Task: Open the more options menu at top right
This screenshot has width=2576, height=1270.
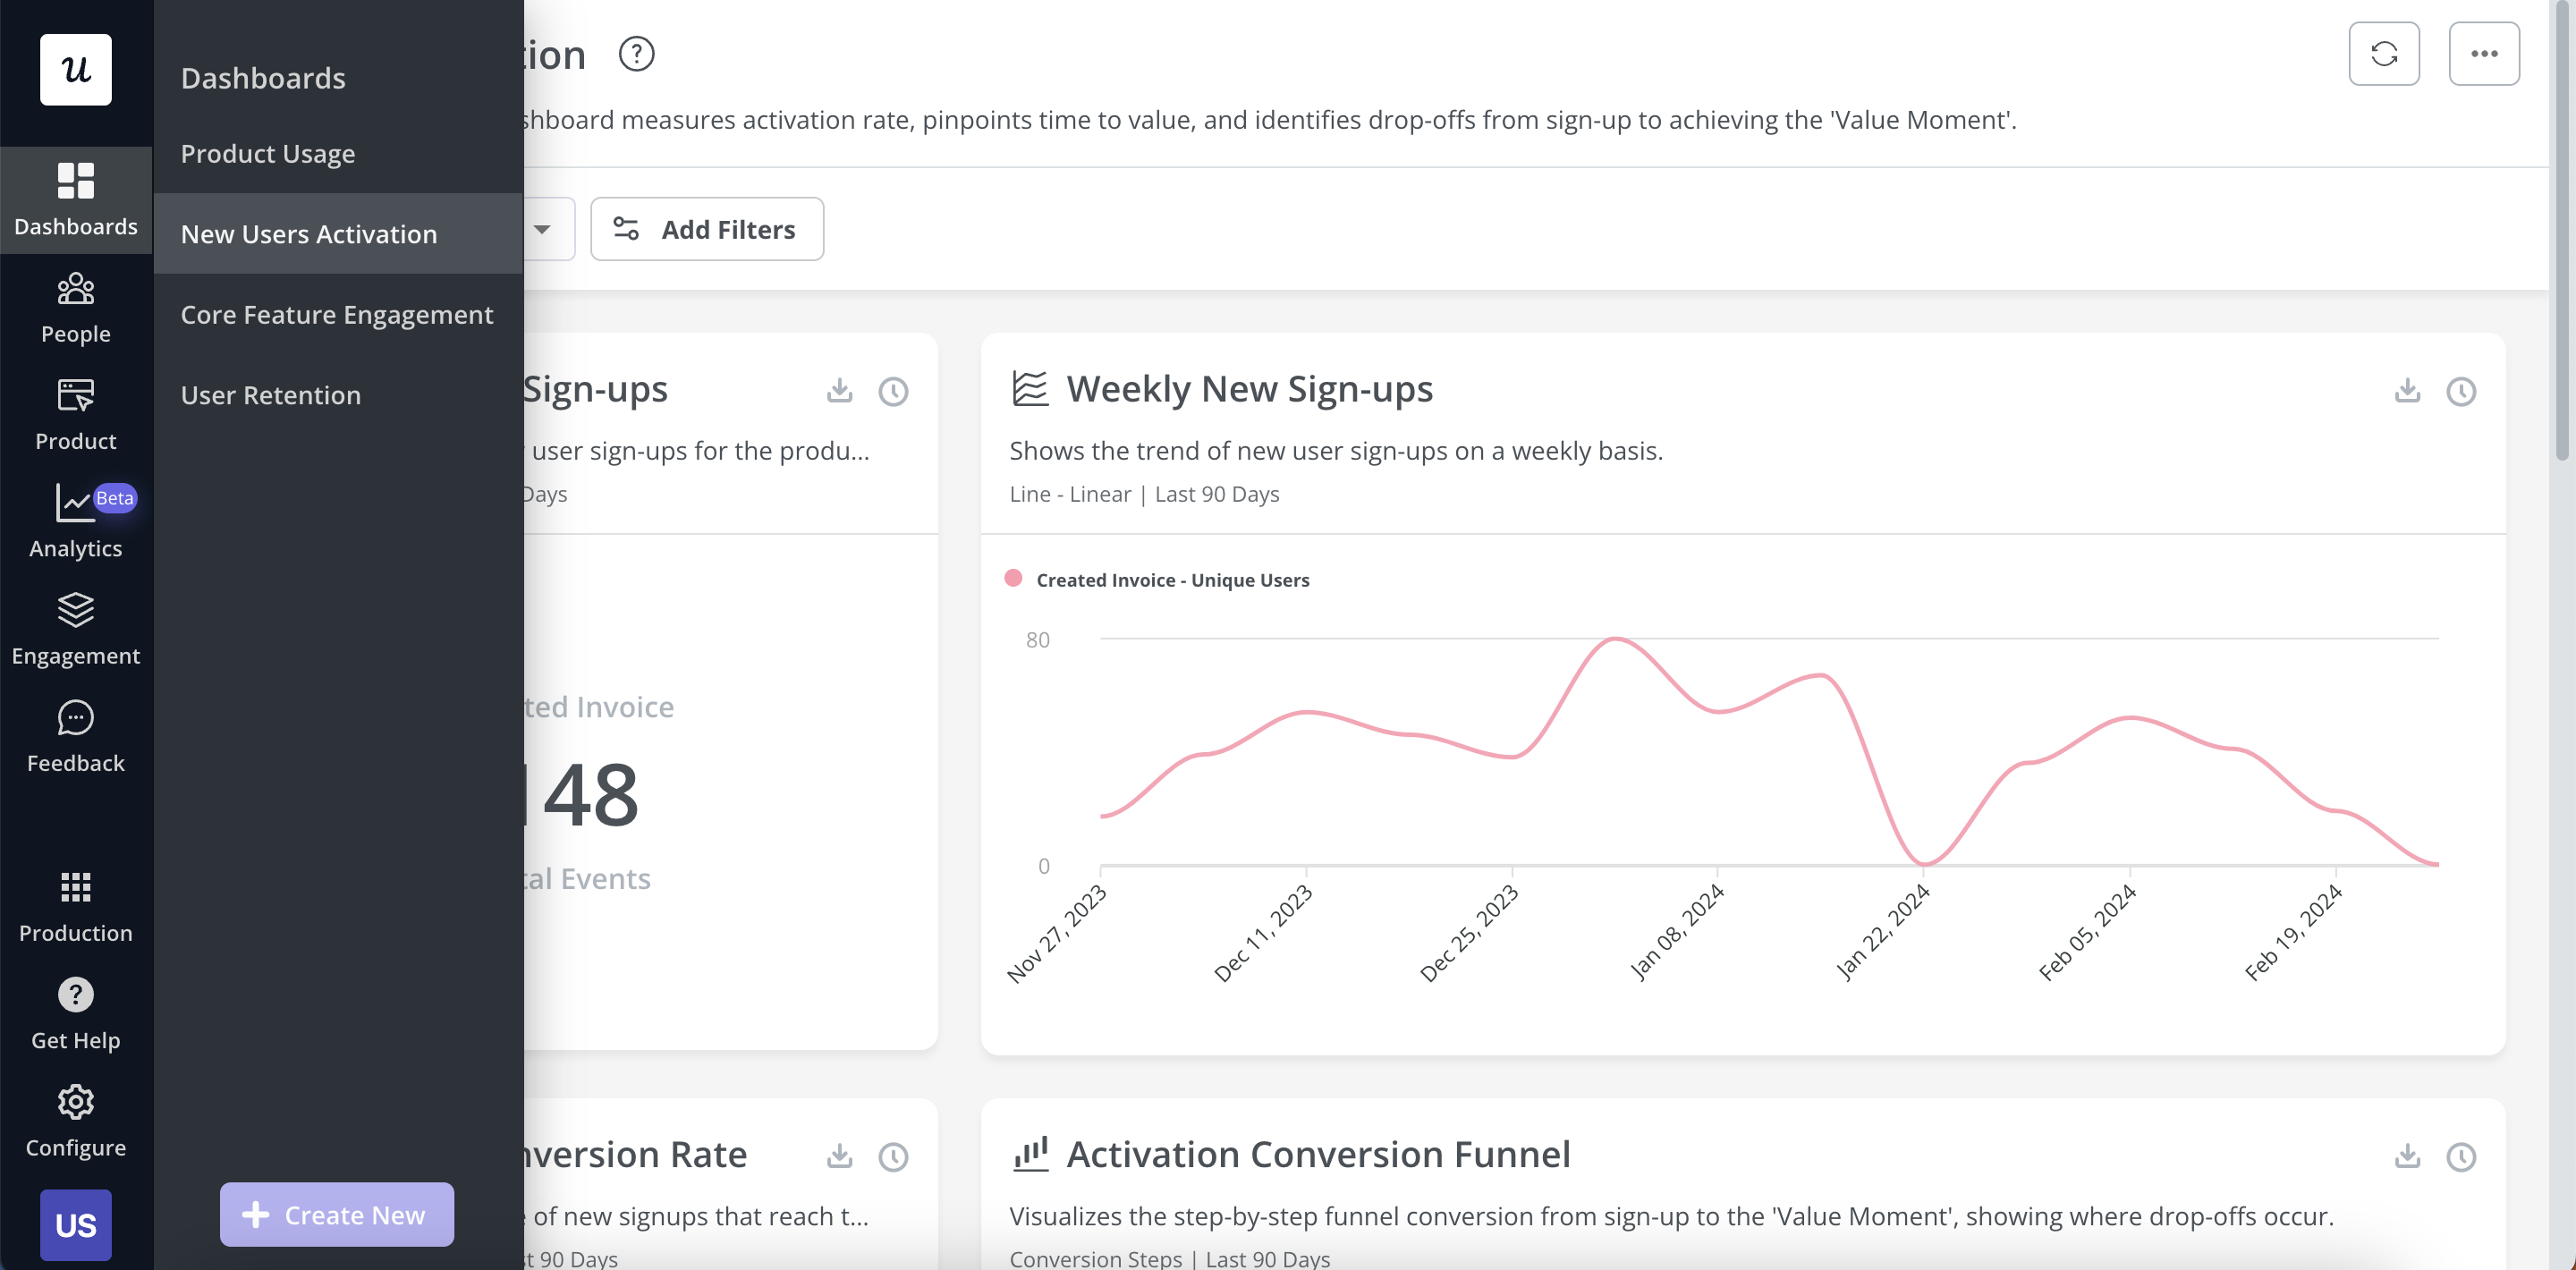Action: pyautogui.click(x=2485, y=53)
